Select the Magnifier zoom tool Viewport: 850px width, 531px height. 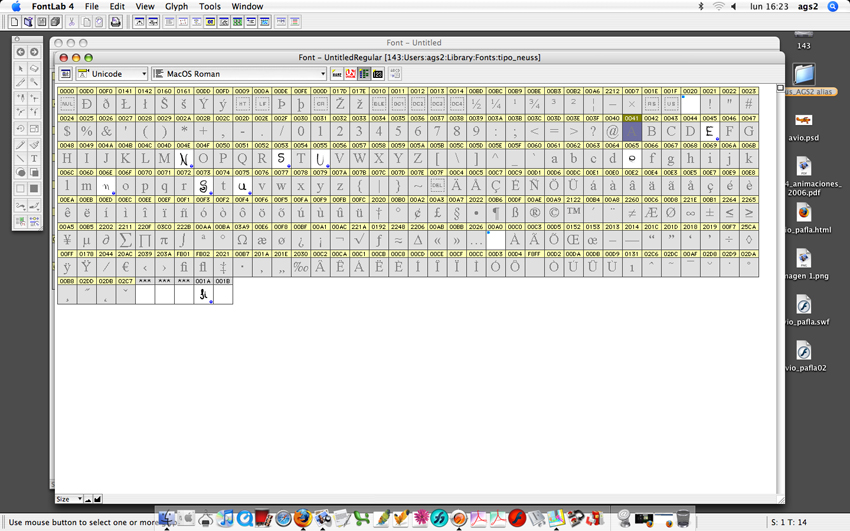point(34,82)
